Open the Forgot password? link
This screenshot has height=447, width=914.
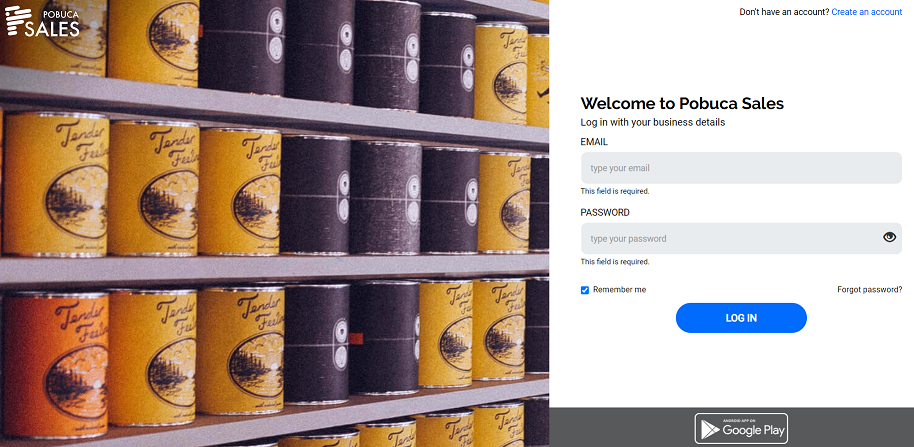pos(869,289)
